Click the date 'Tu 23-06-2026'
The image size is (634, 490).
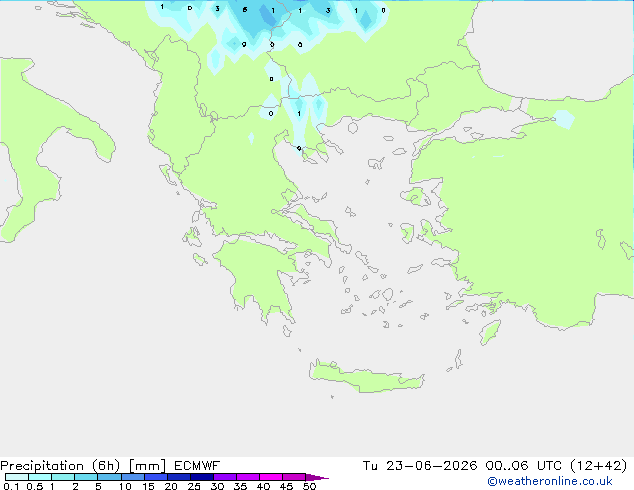(420, 466)
